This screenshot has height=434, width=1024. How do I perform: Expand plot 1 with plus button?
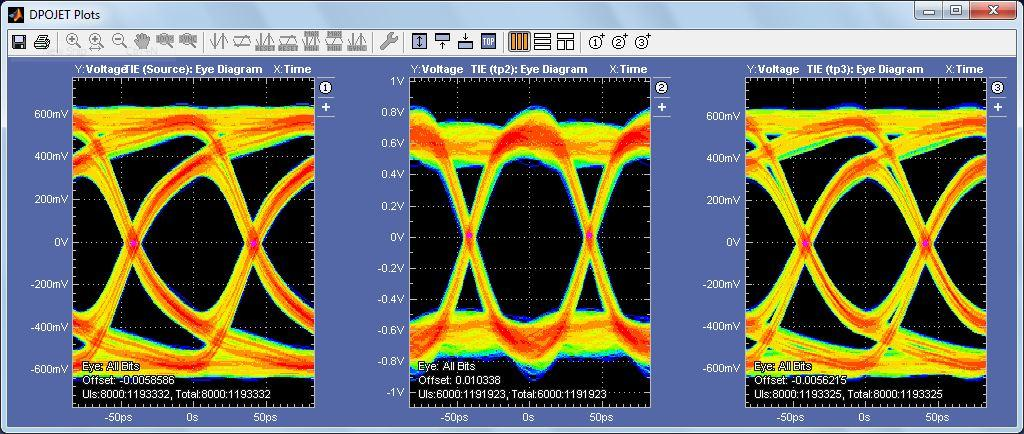click(326, 107)
